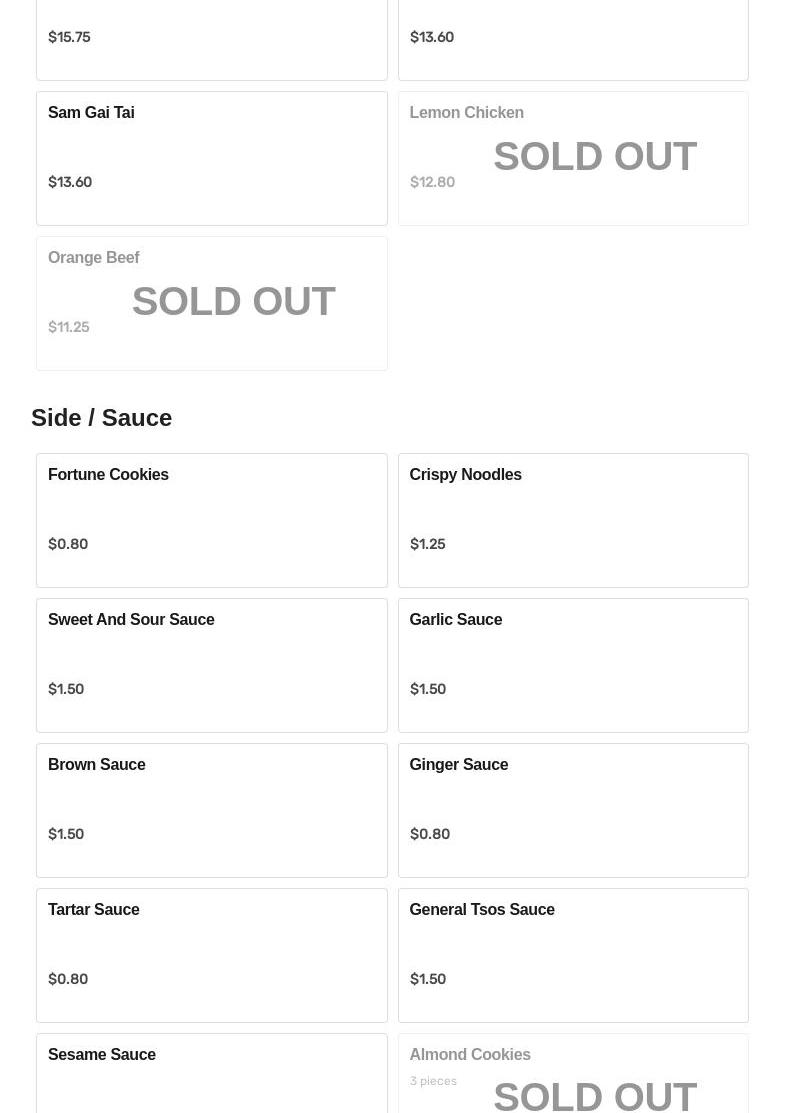Image resolution: width=785 pixels, height=1113 pixels.
Task: Pick the Garlic Sauce side
Action: 572,665
